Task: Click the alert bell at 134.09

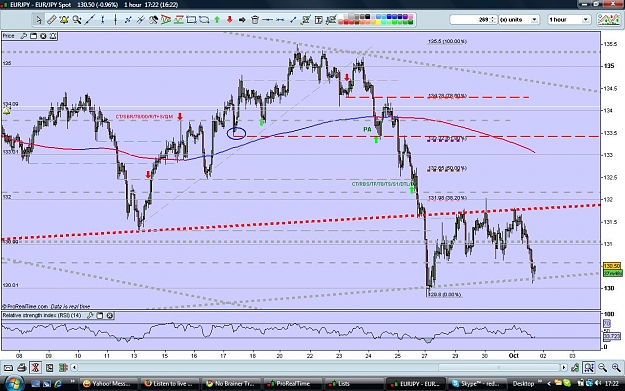Action: (x=6, y=111)
